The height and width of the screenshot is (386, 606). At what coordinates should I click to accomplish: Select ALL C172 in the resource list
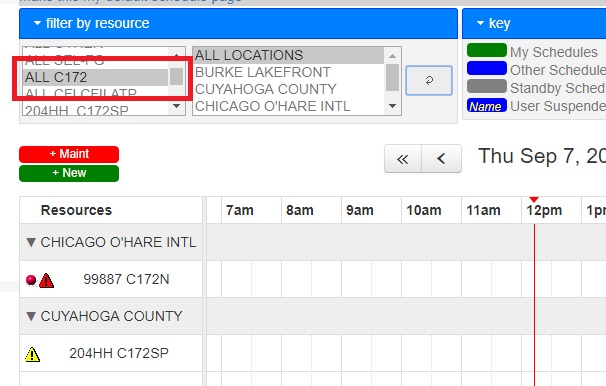click(95, 77)
